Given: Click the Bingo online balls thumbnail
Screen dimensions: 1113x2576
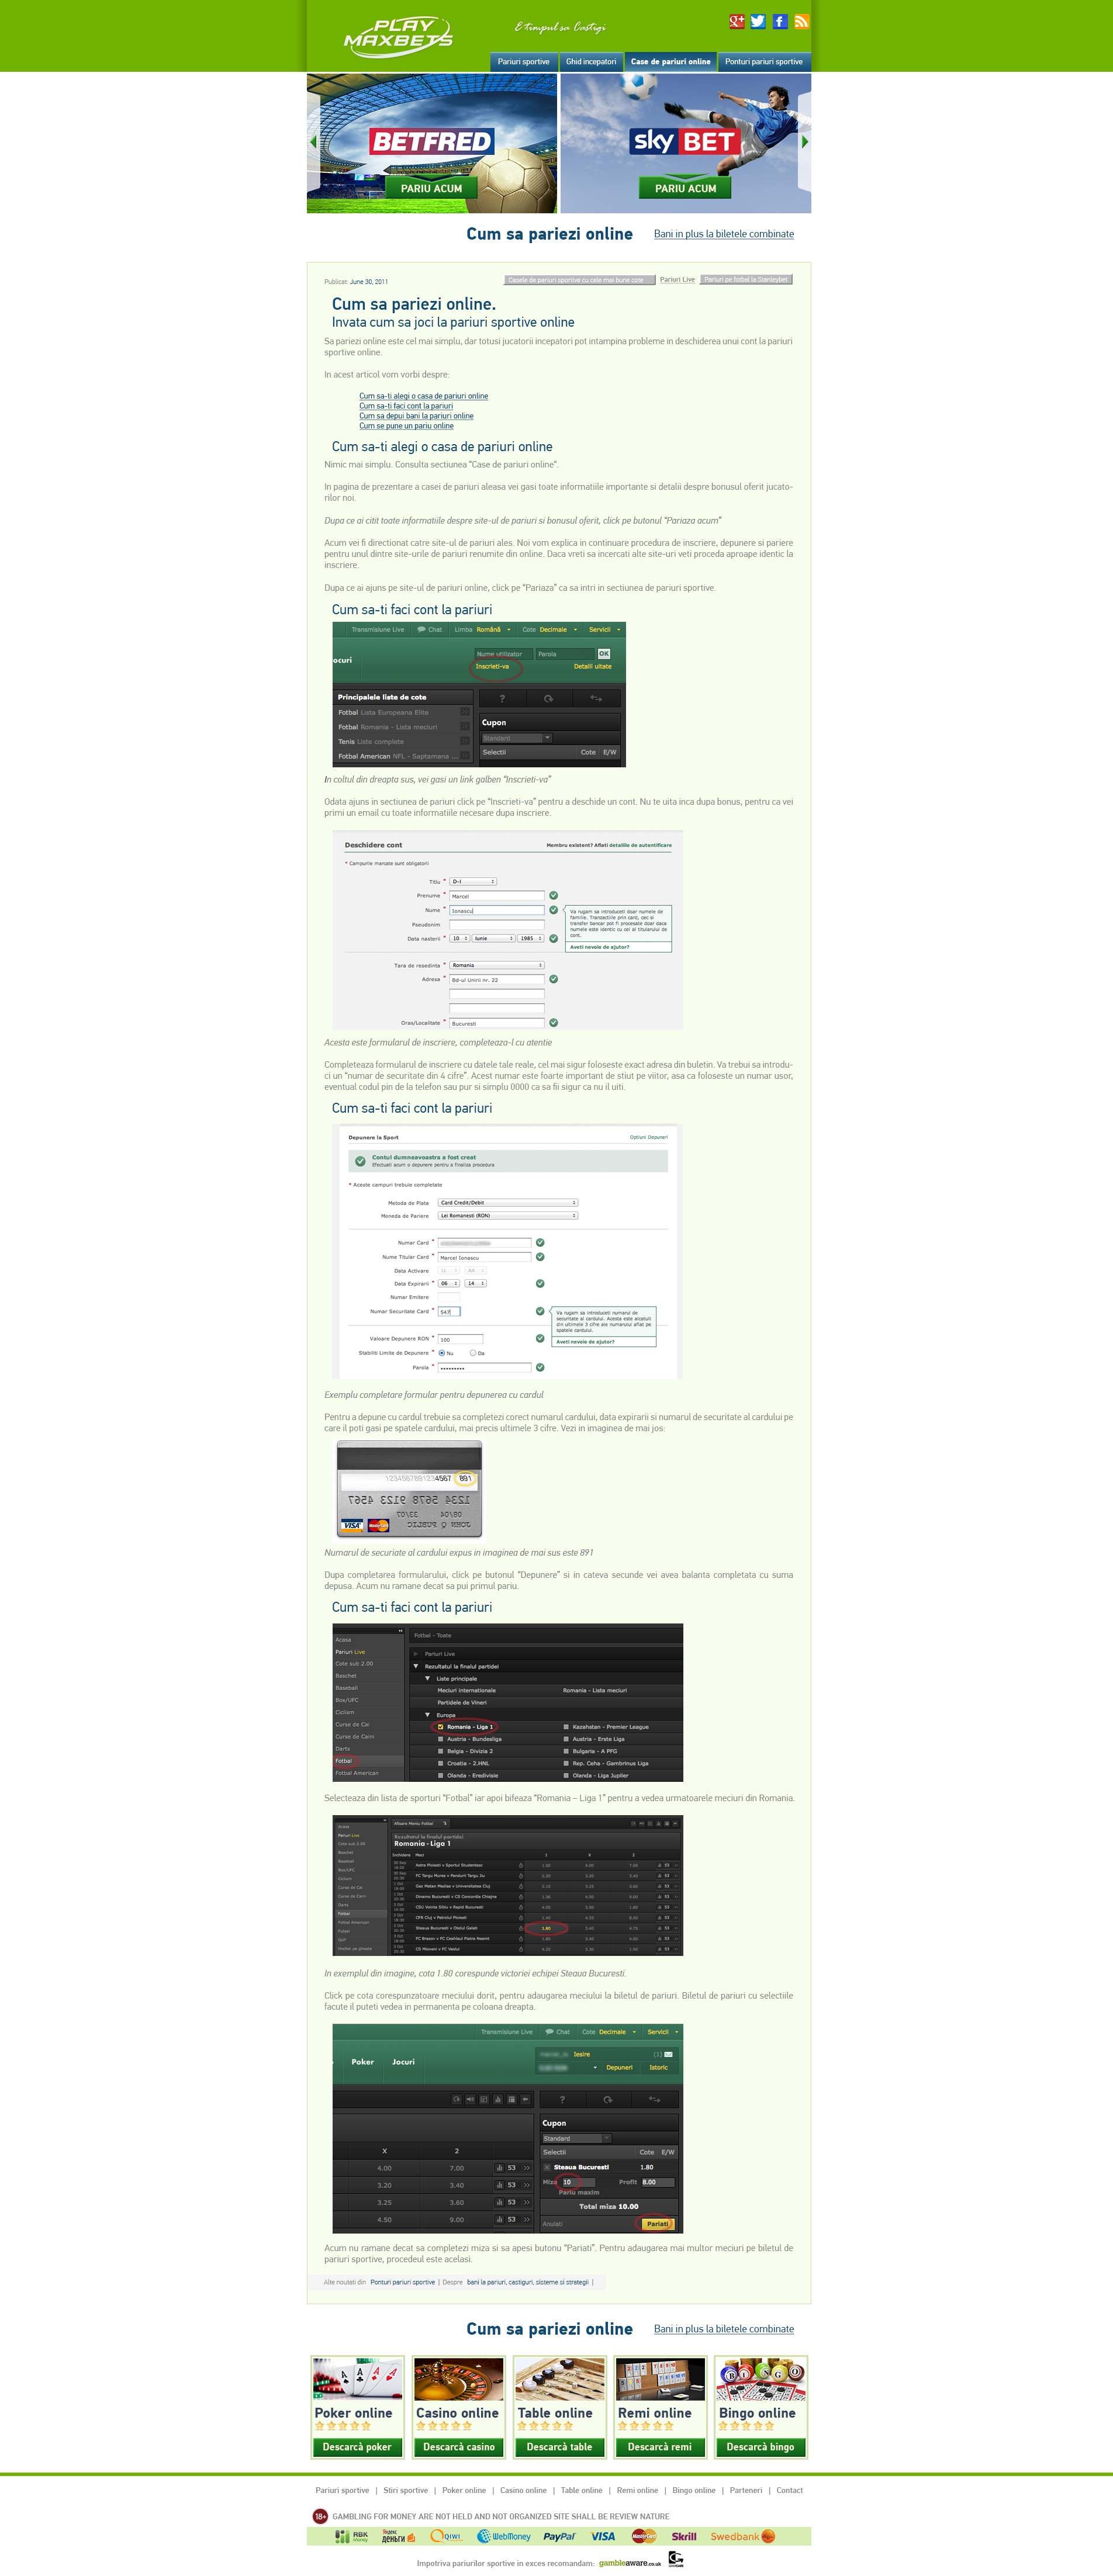Looking at the screenshot, I should point(761,2379).
